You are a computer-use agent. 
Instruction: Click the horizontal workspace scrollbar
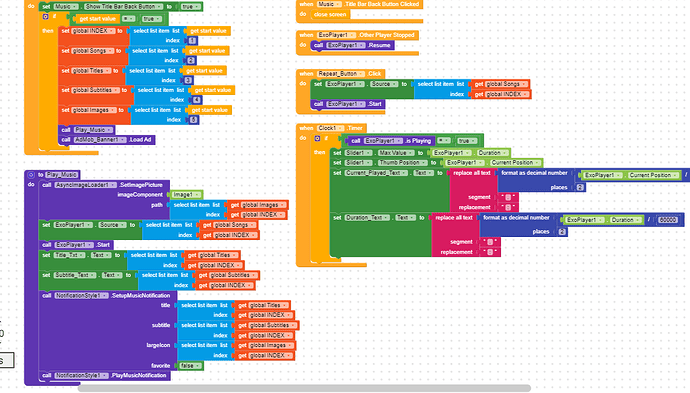[304, 388]
